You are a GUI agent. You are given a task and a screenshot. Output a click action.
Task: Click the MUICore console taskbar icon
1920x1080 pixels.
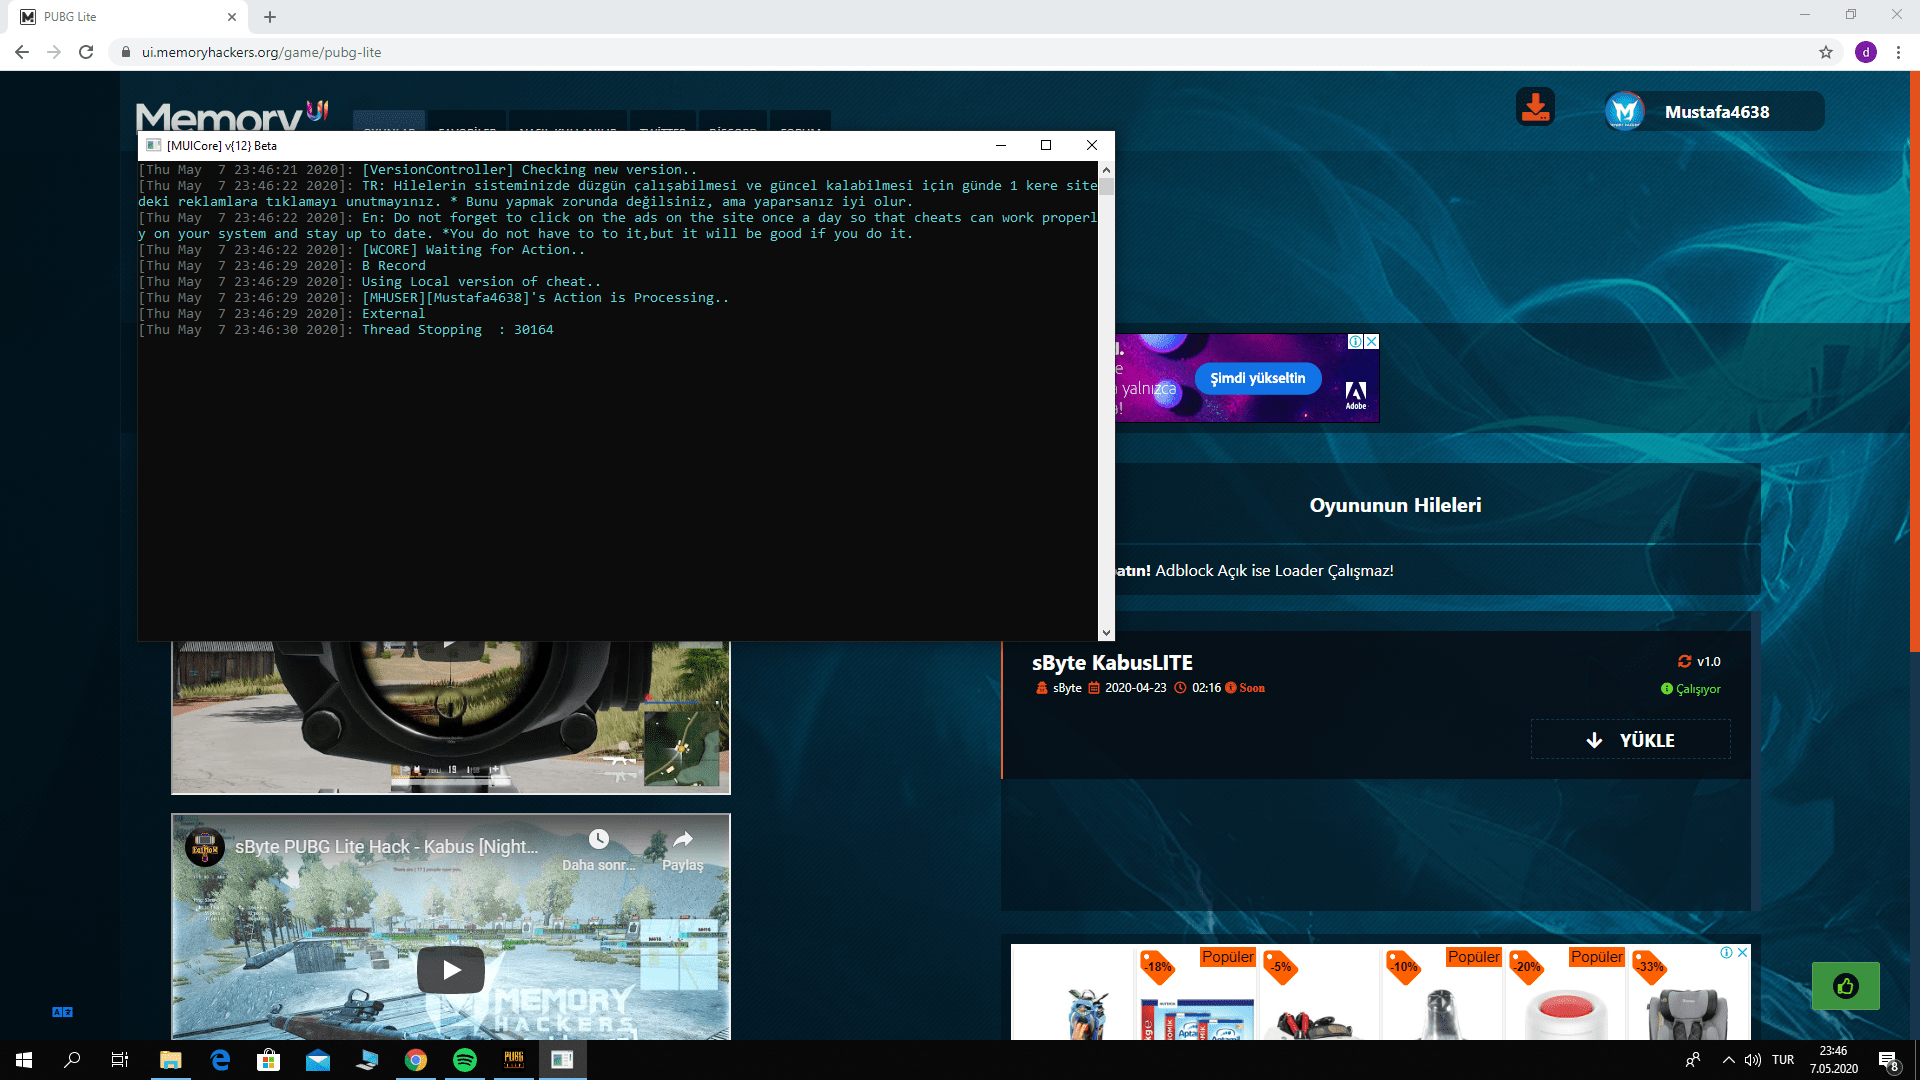pyautogui.click(x=563, y=1060)
